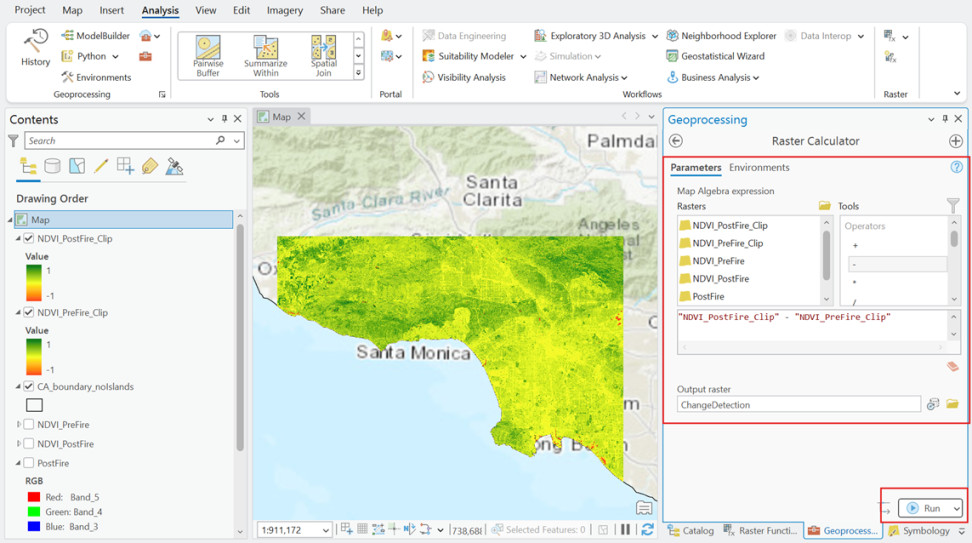972x543 pixels.
Task: Select the minus operator
Action: pyautogui.click(x=897, y=265)
